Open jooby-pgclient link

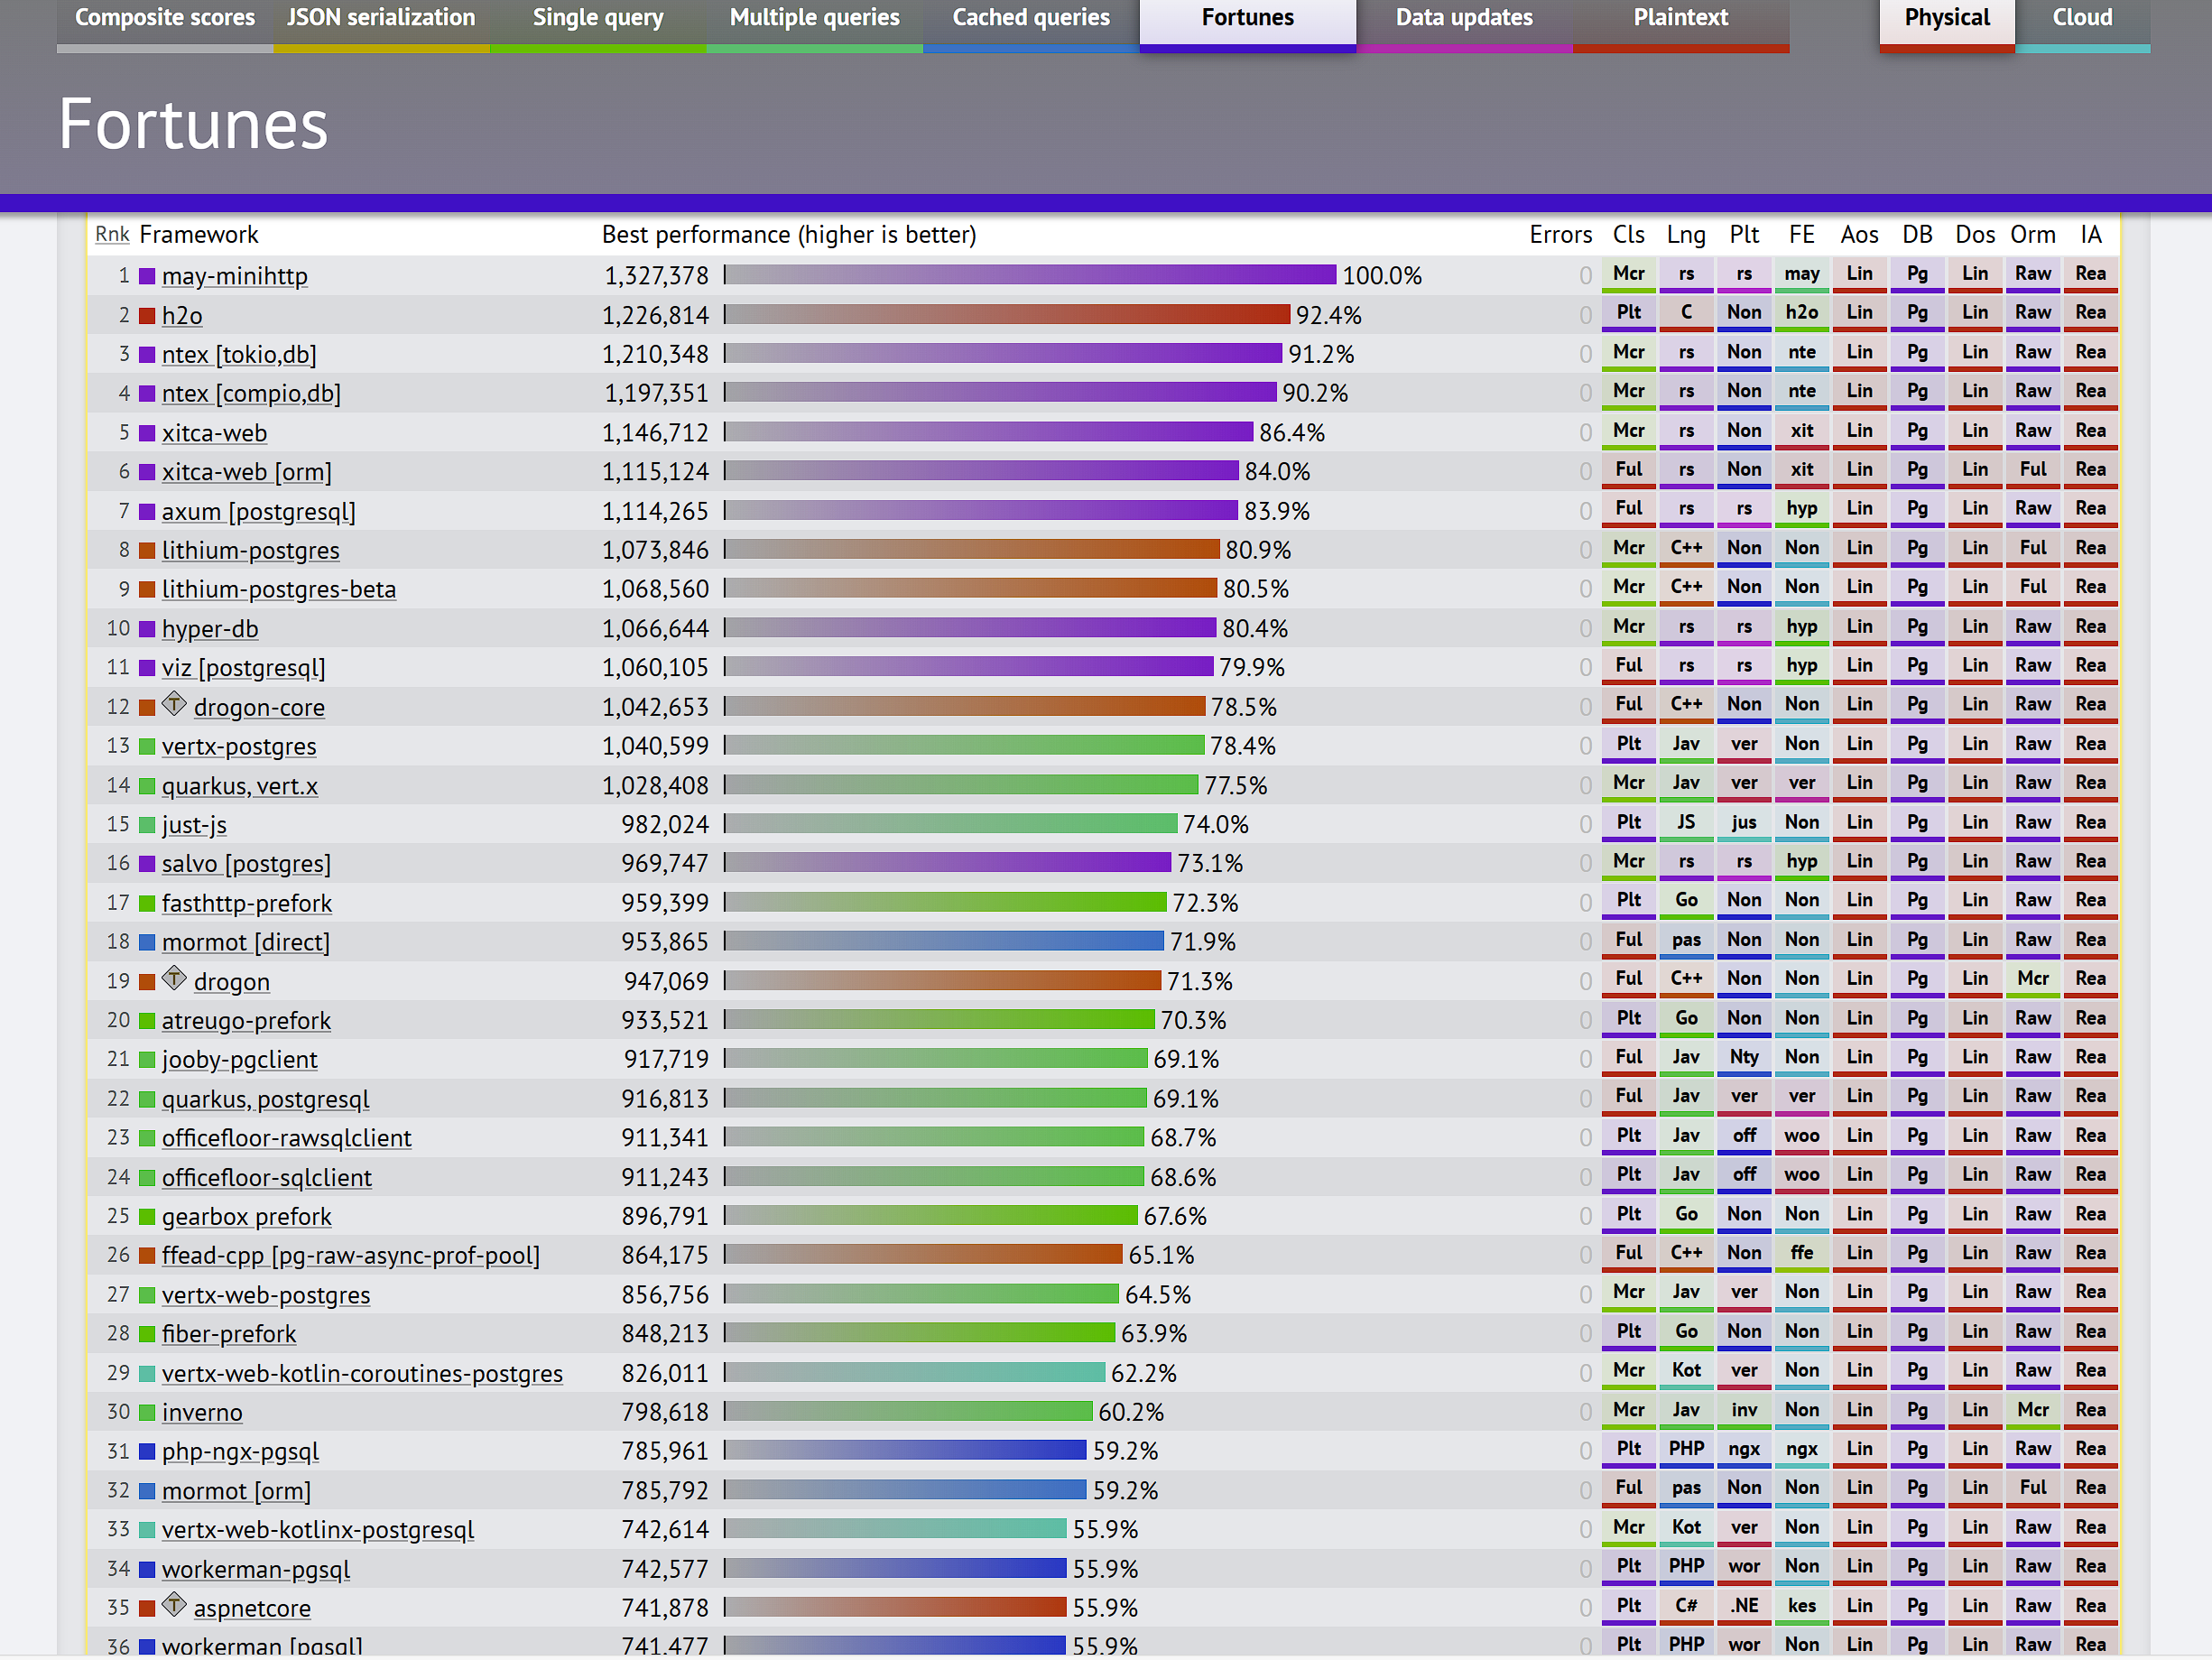click(240, 1060)
